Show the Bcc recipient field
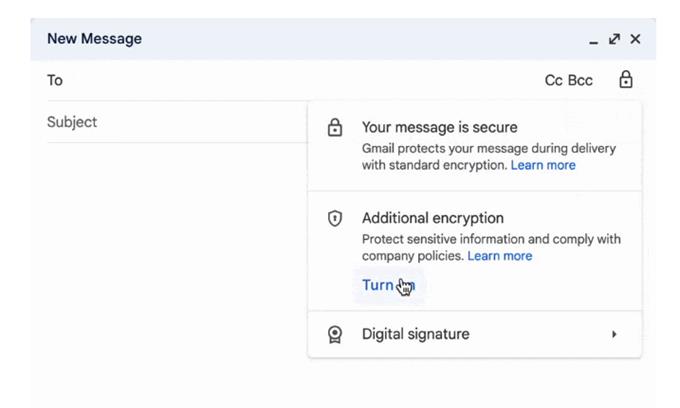This screenshot has height=408, width=680. 580,80
